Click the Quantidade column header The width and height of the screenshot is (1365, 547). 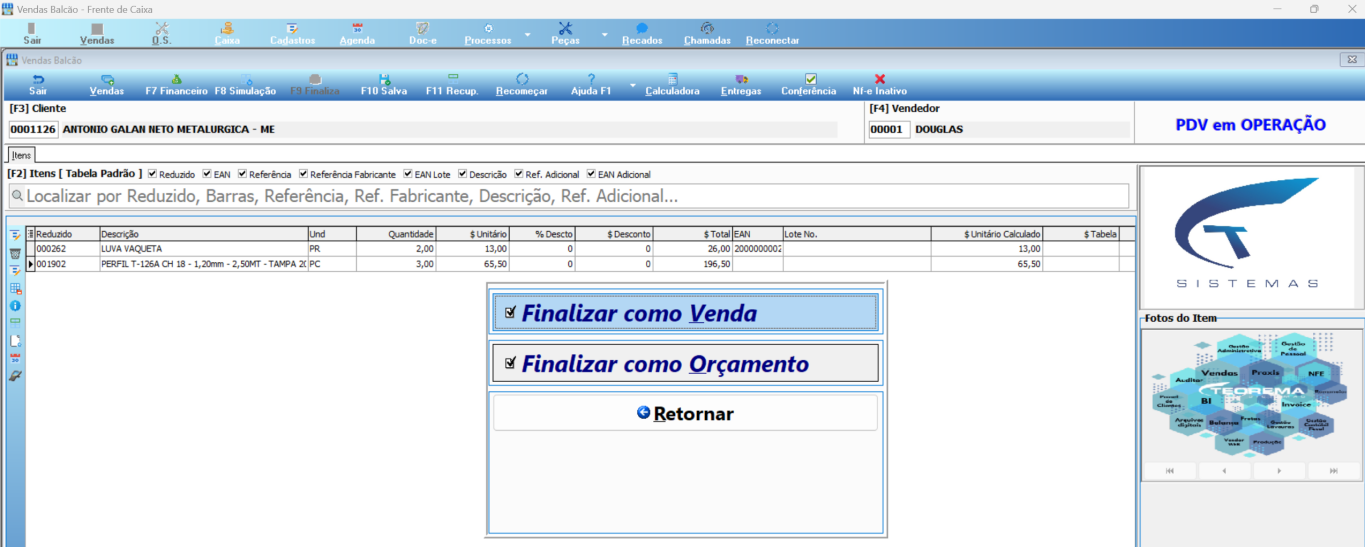pos(396,234)
